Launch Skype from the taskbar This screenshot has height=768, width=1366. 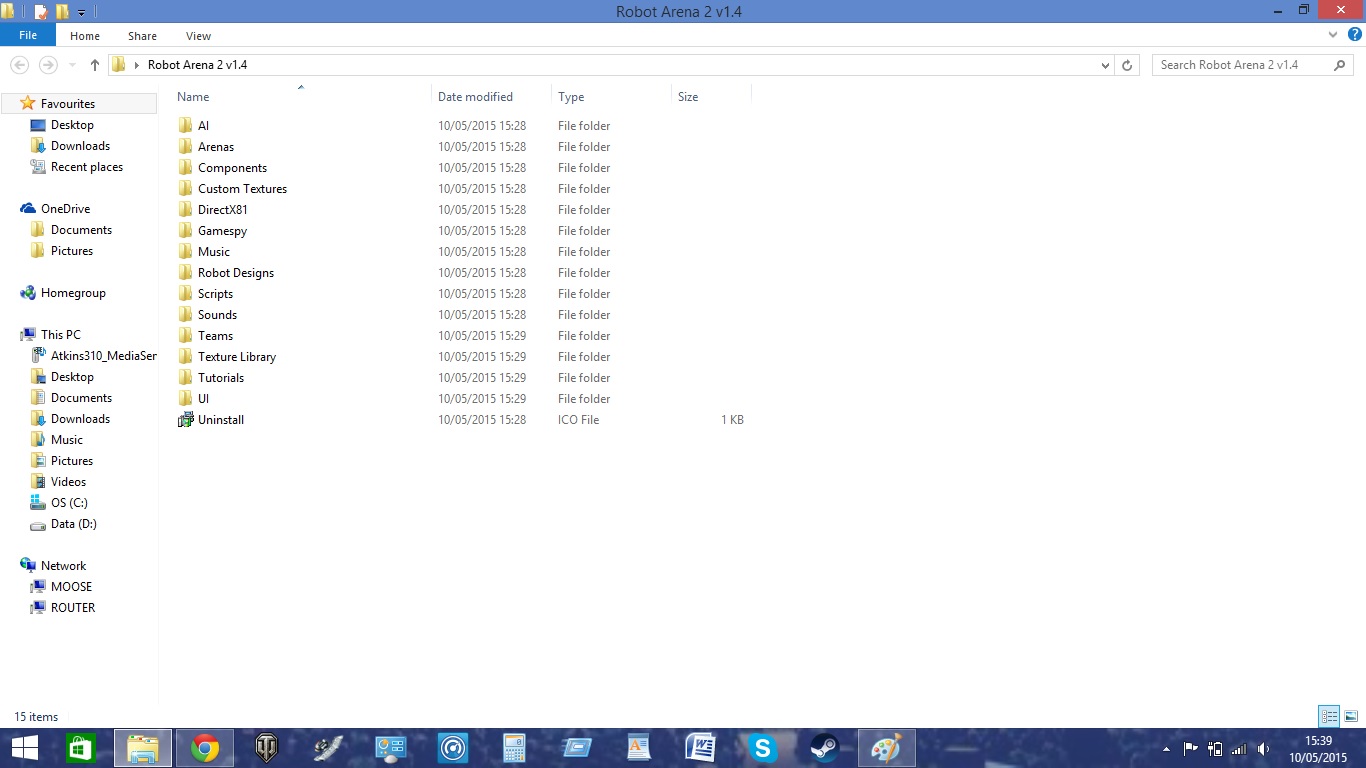[x=762, y=748]
